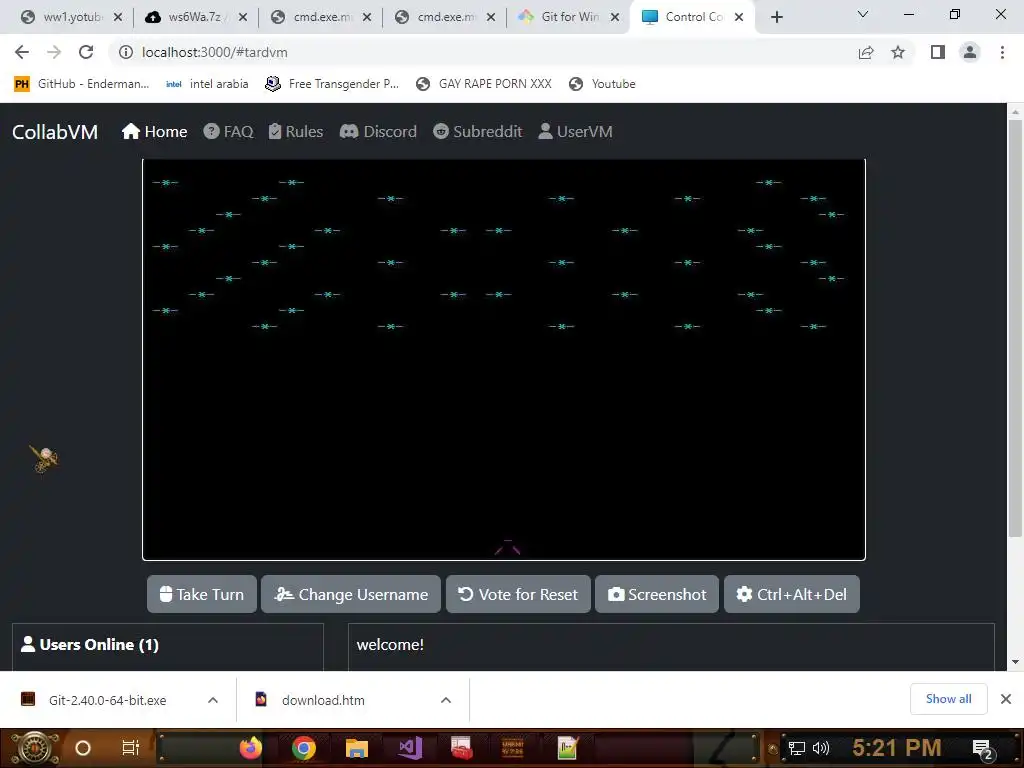
Task: Bookmark this tab with the star
Action: point(898,52)
